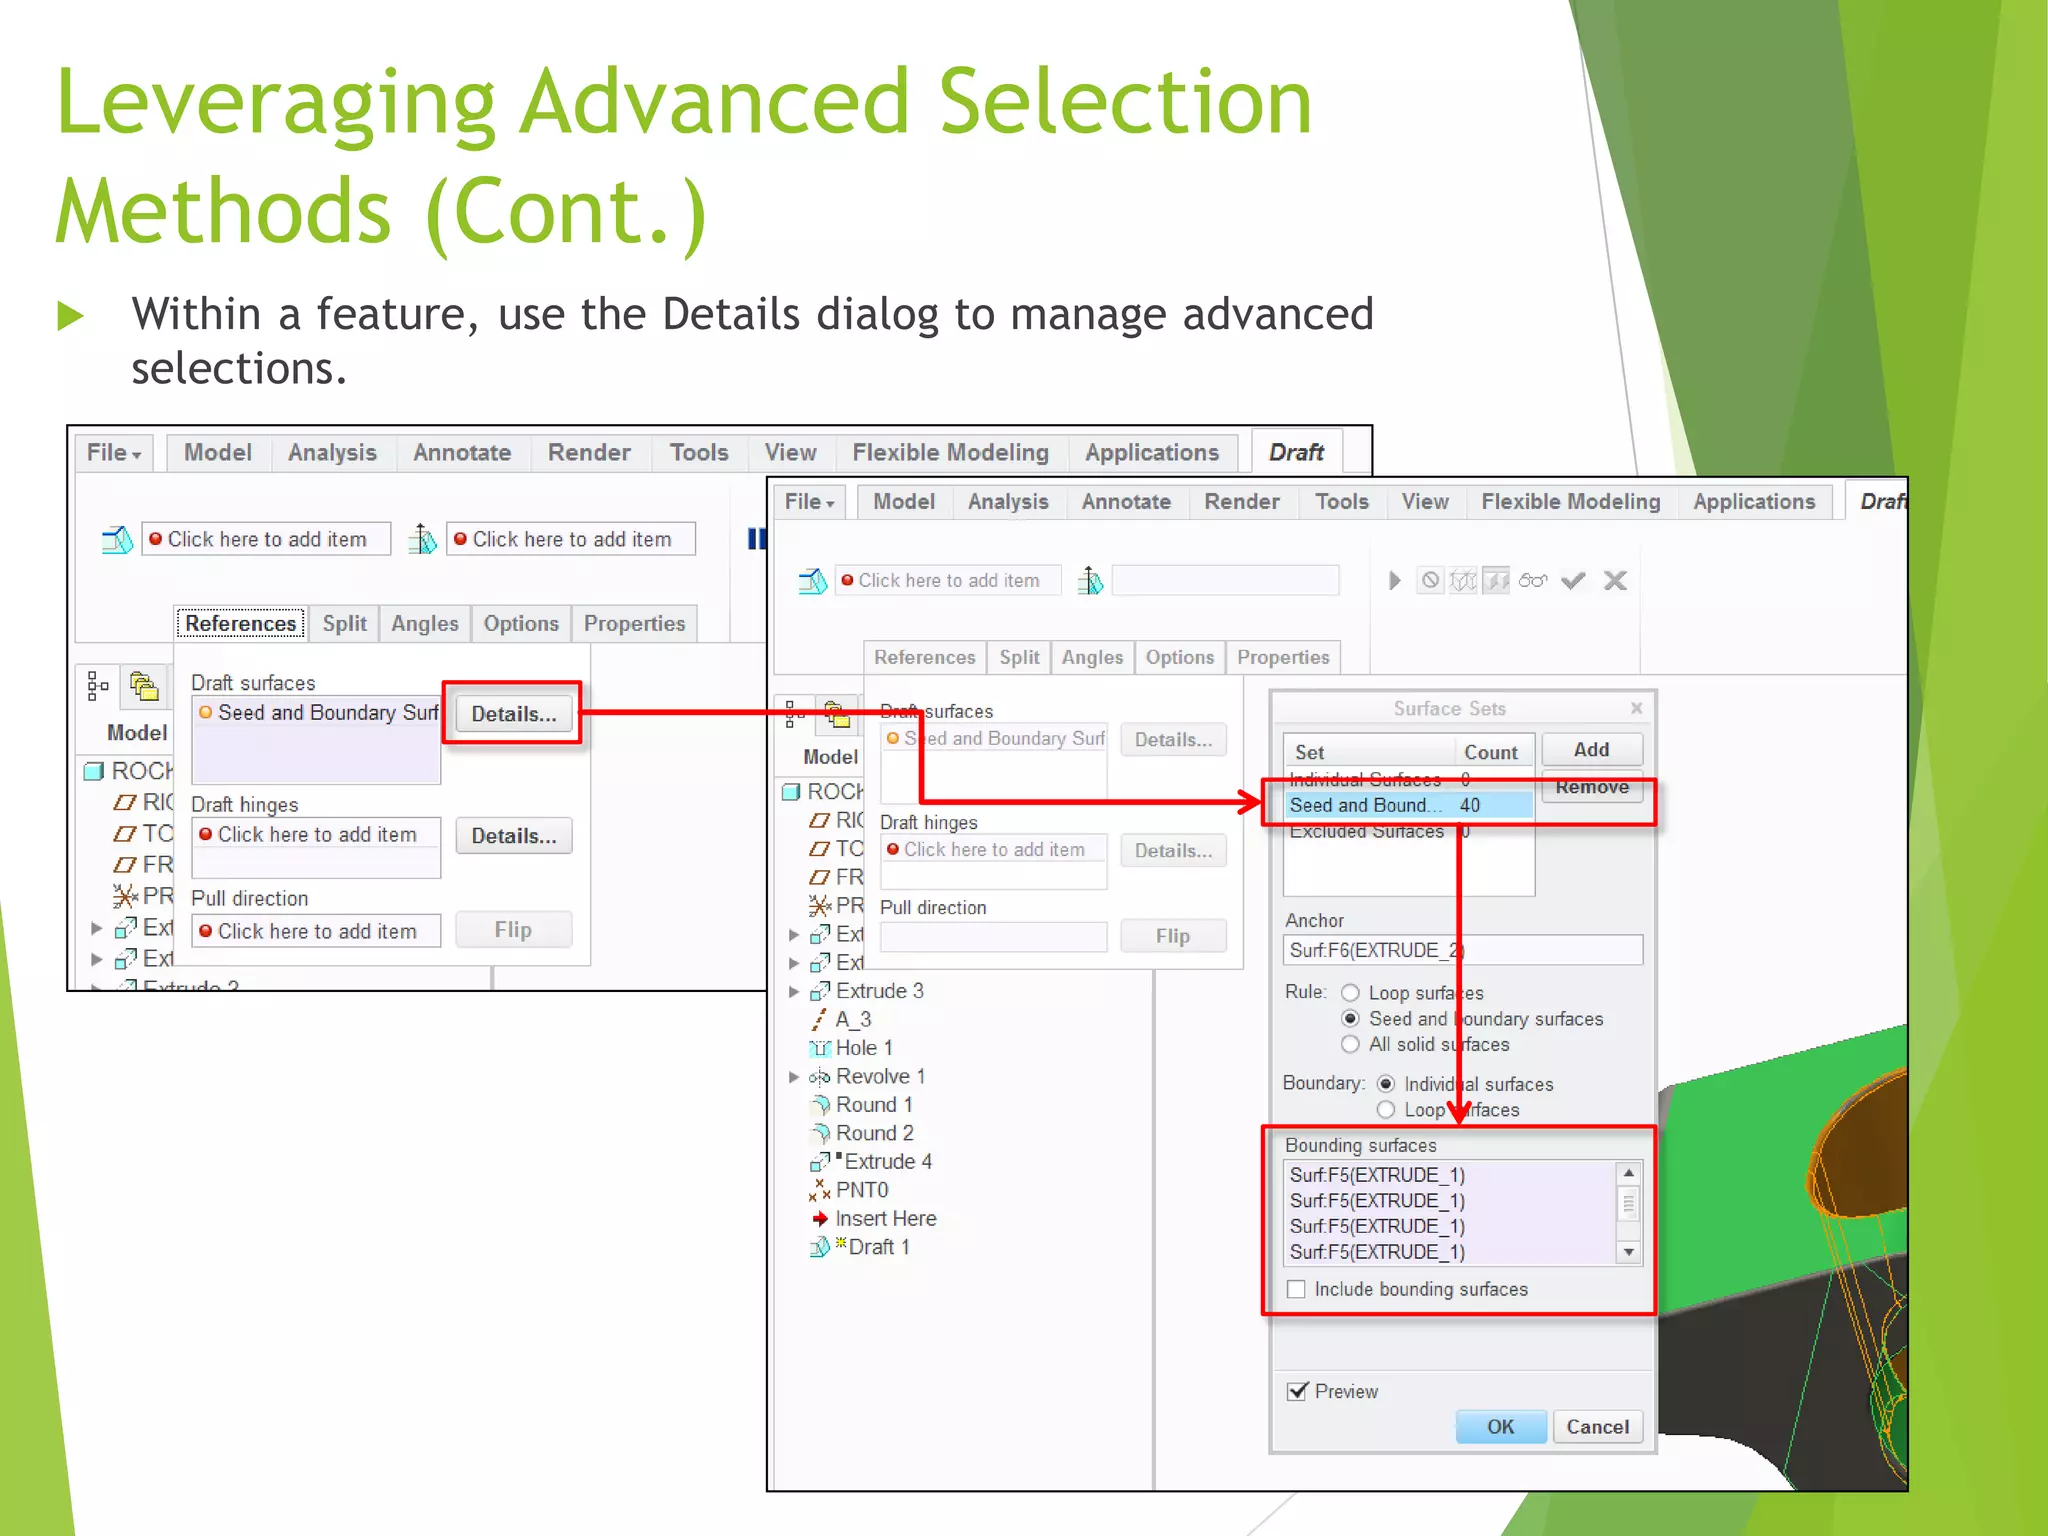Expand second Ext node in right window tree
The image size is (2048, 1536).
(794, 963)
